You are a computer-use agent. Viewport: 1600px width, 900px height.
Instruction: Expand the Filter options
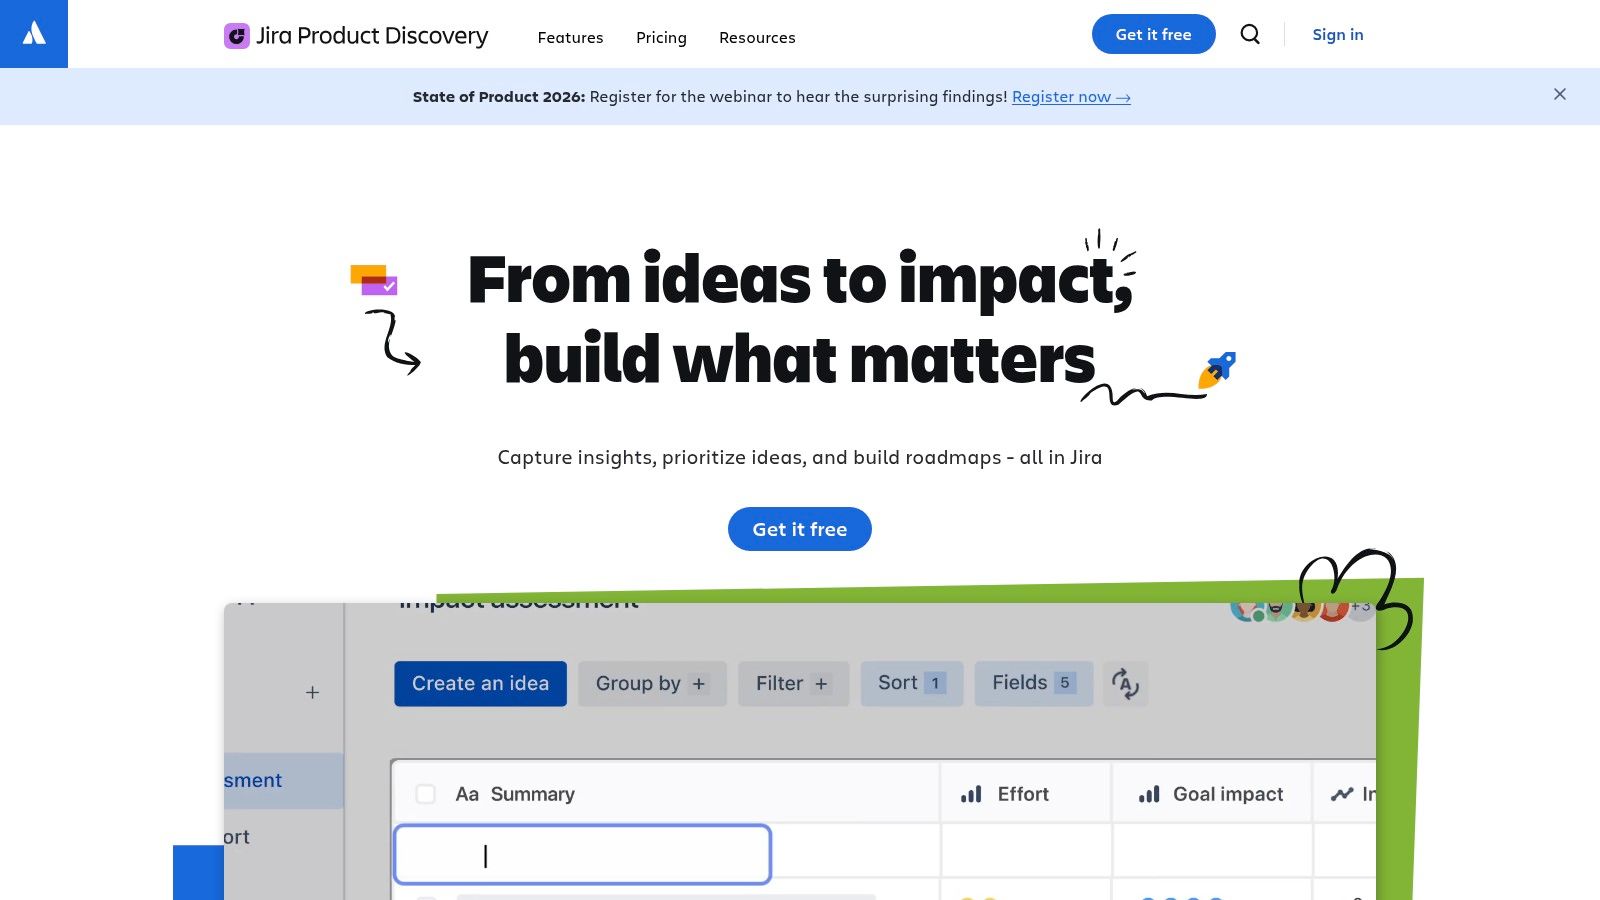793,684
